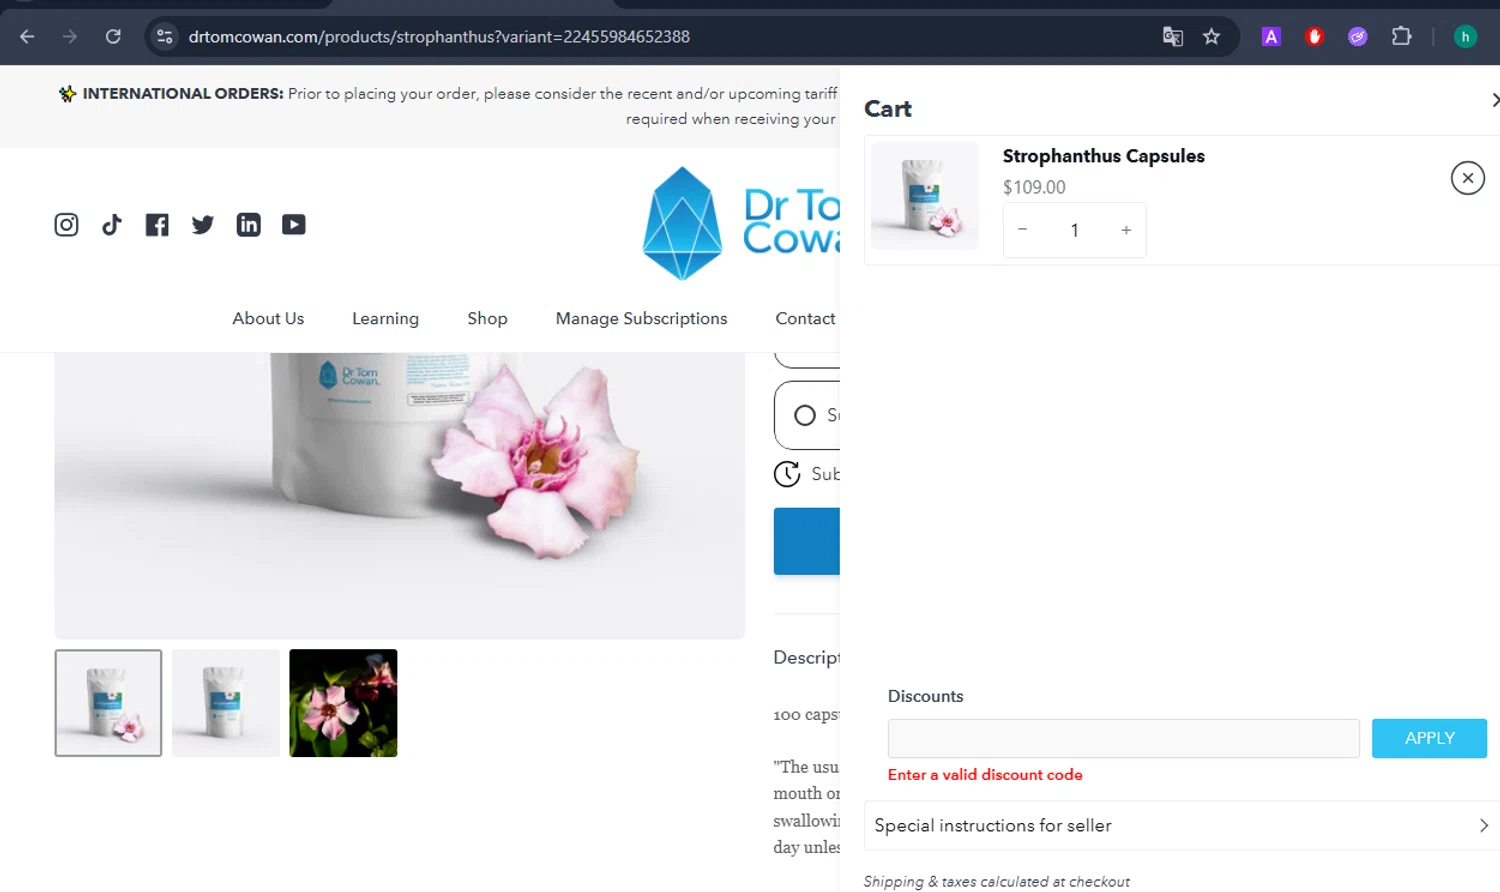Click the translate page icon
The image size is (1500, 892).
point(1173,37)
